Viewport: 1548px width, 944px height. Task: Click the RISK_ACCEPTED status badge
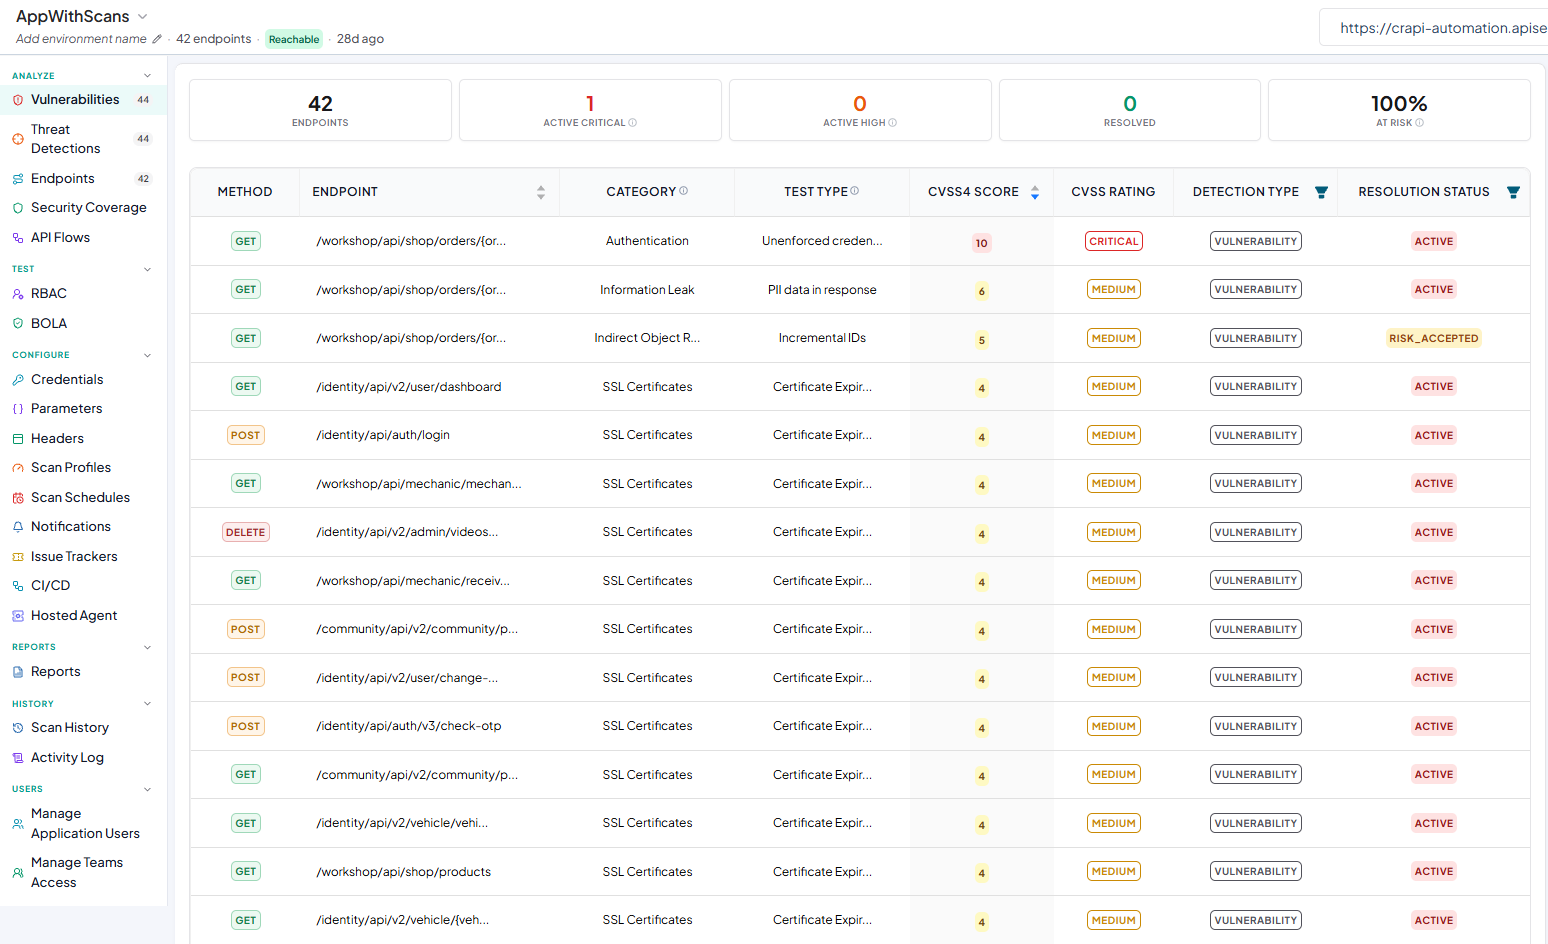click(x=1433, y=338)
